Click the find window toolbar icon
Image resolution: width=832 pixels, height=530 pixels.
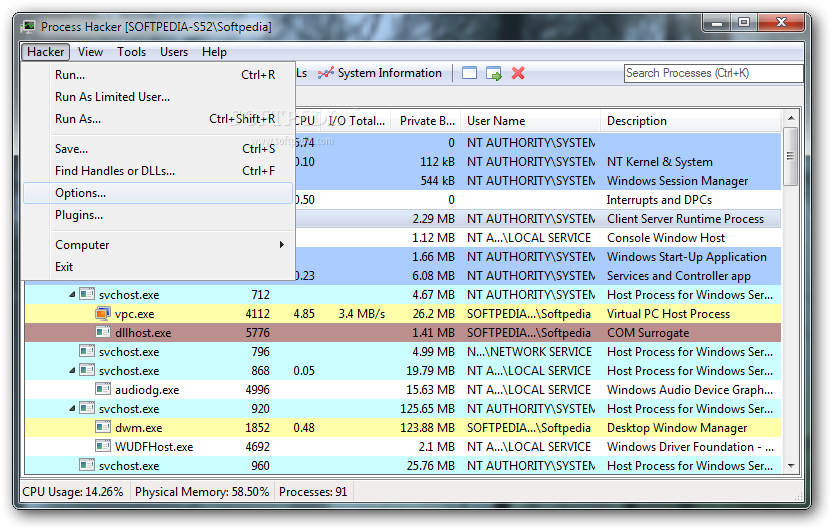click(x=470, y=73)
